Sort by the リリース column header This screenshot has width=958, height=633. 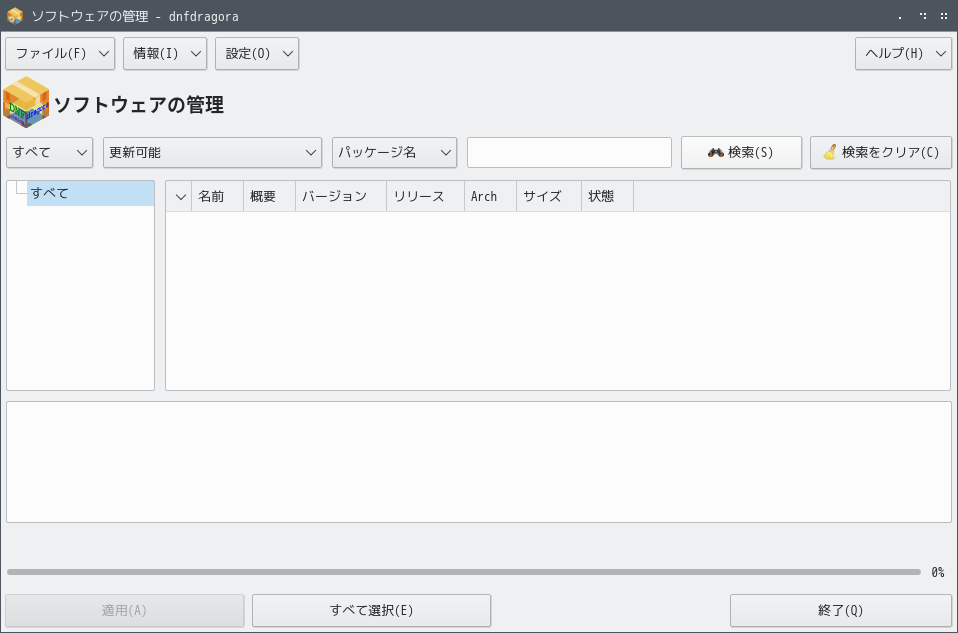[425, 196]
